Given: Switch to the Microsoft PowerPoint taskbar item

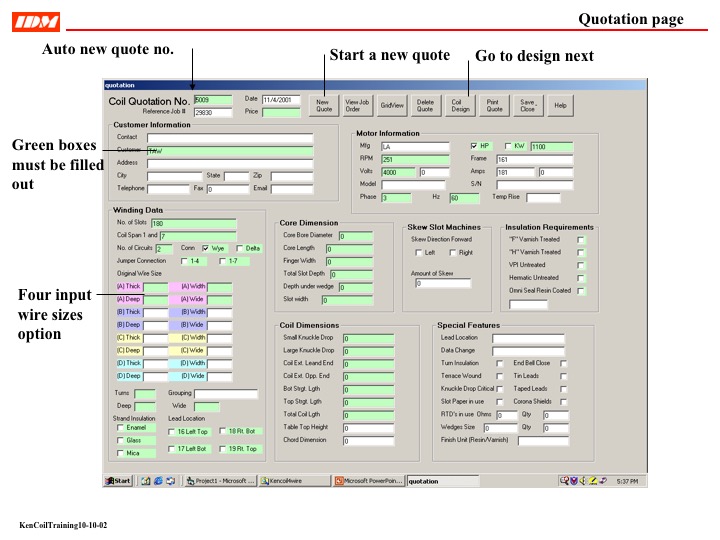Looking at the screenshot, I should pos(368,481).
